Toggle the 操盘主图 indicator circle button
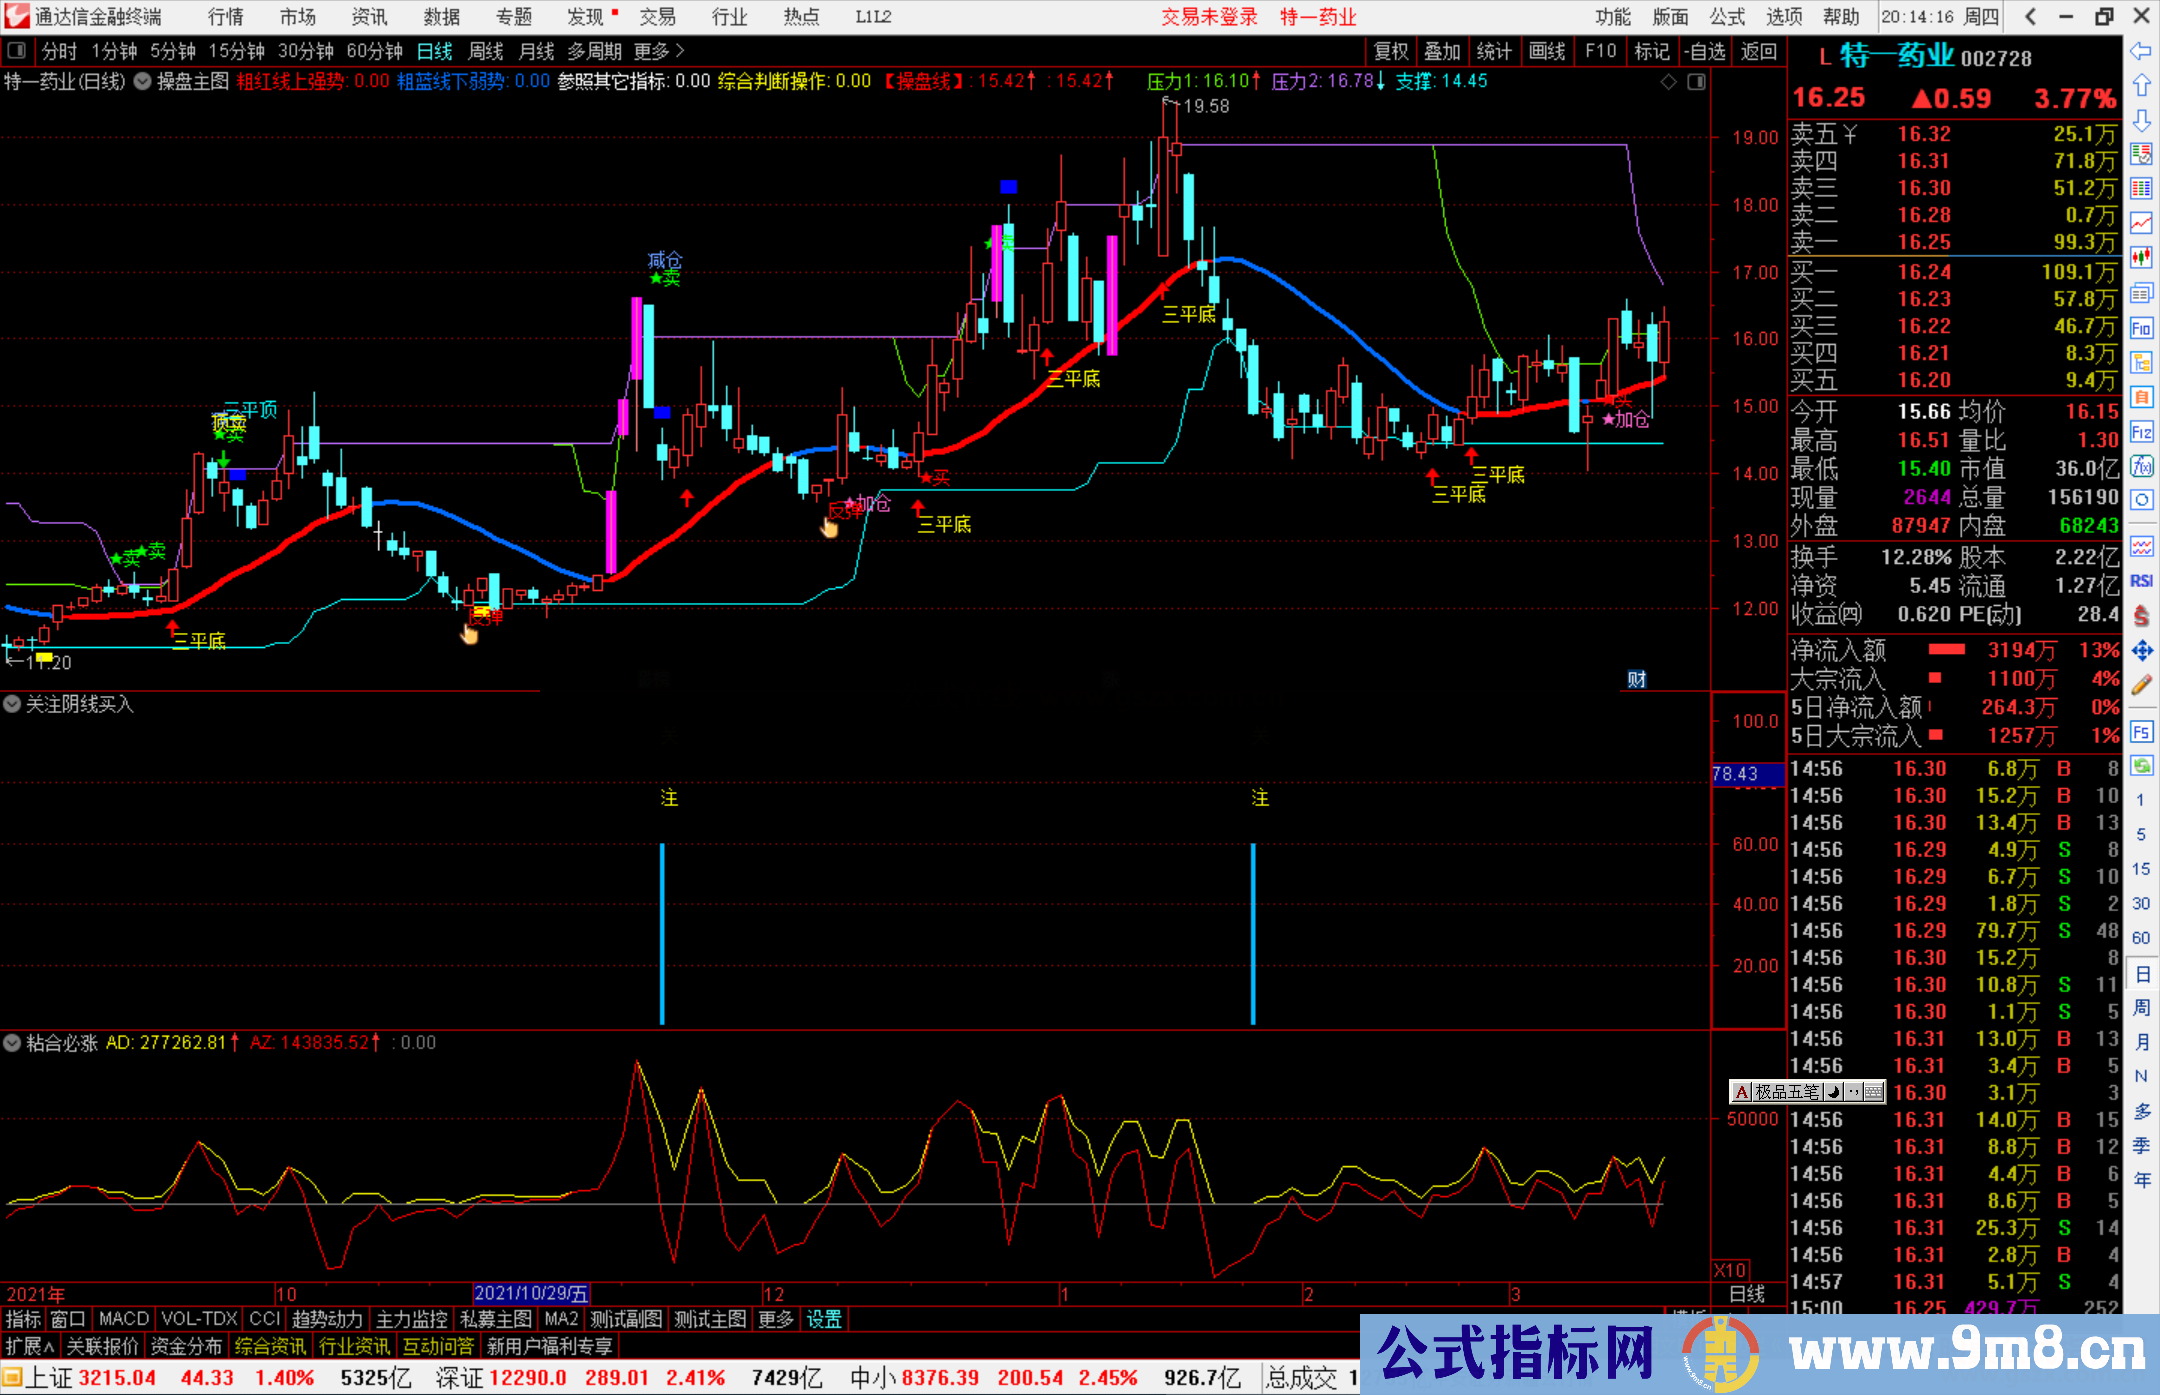 click(x=143, y=81)
